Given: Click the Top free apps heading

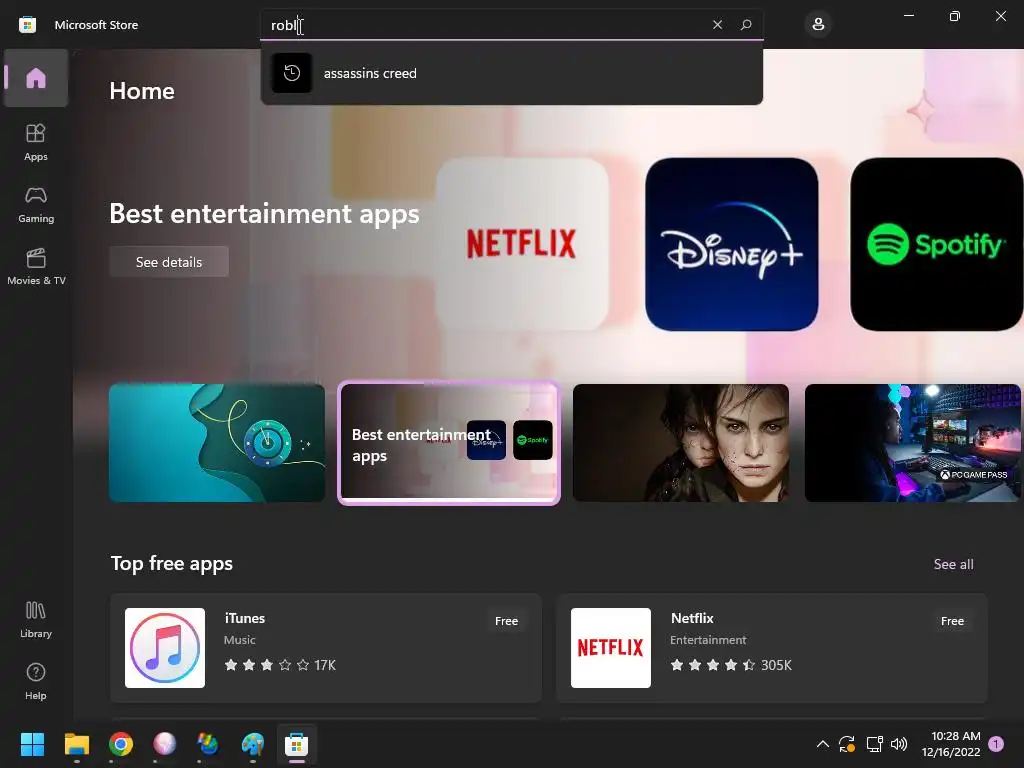Looking at the screenshot, I should 172,564.
